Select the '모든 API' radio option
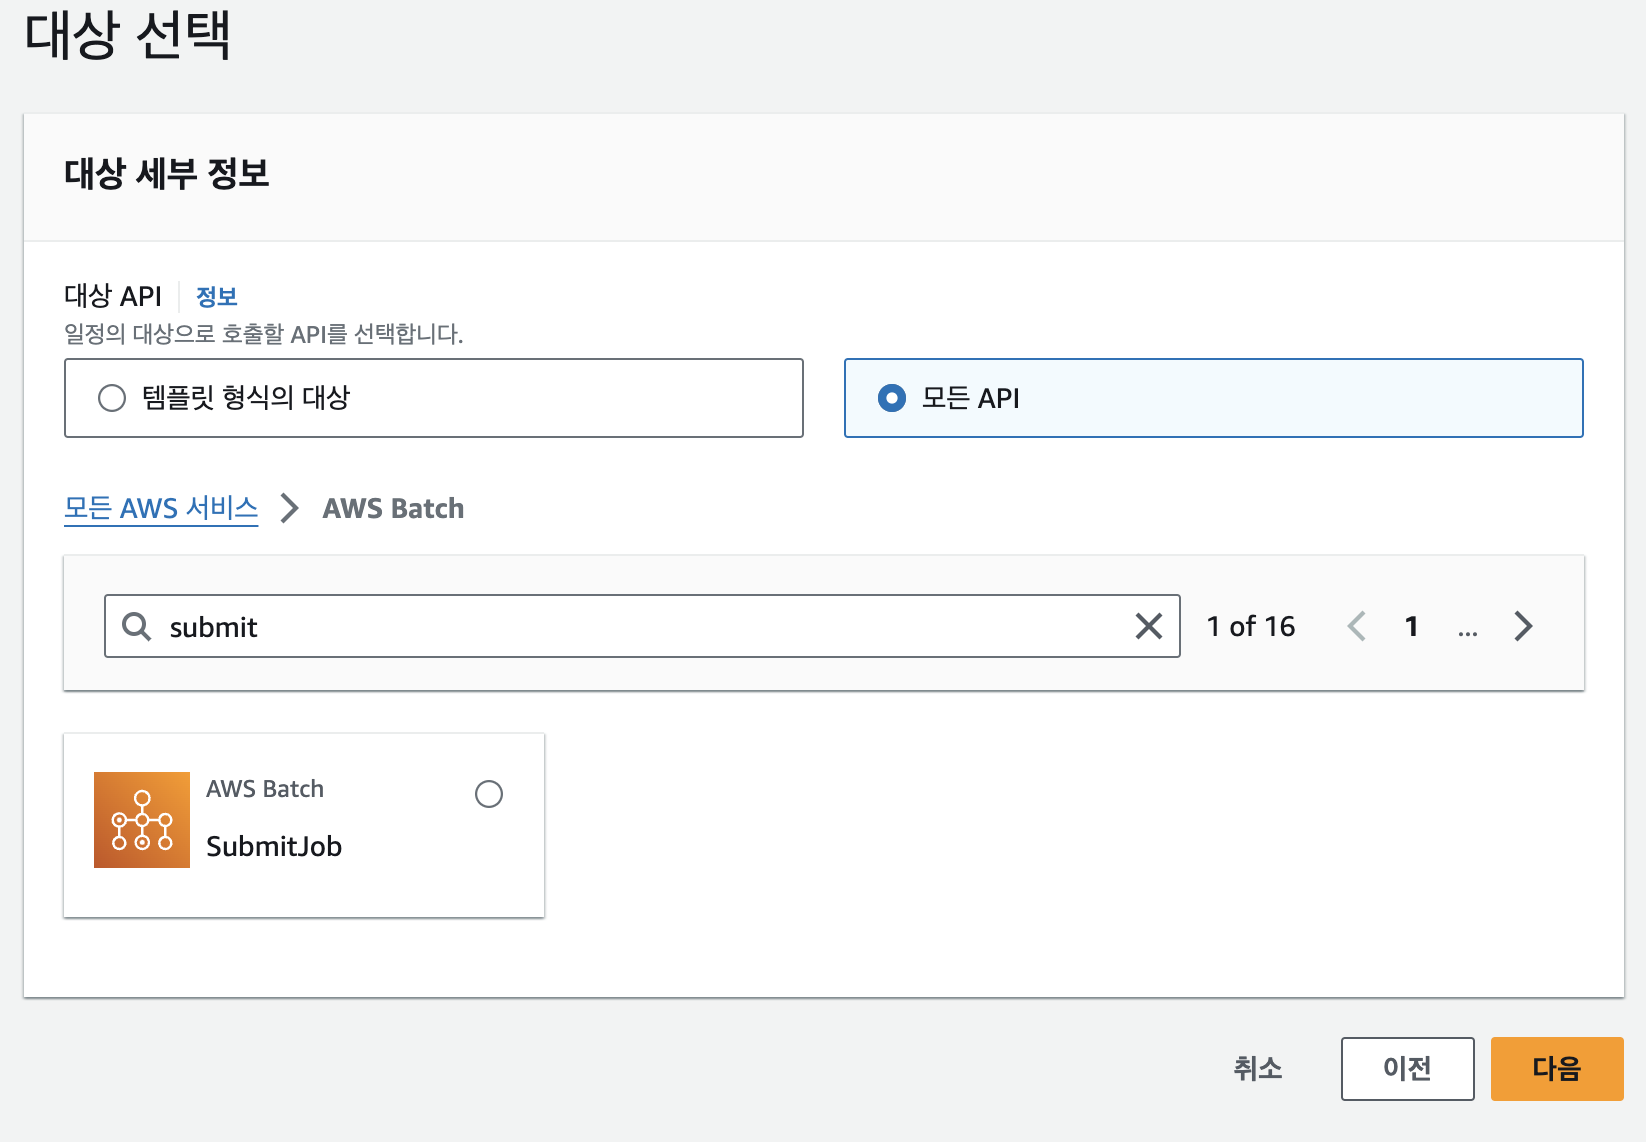Screen dimensions: 1646x1142 (892, 398)
